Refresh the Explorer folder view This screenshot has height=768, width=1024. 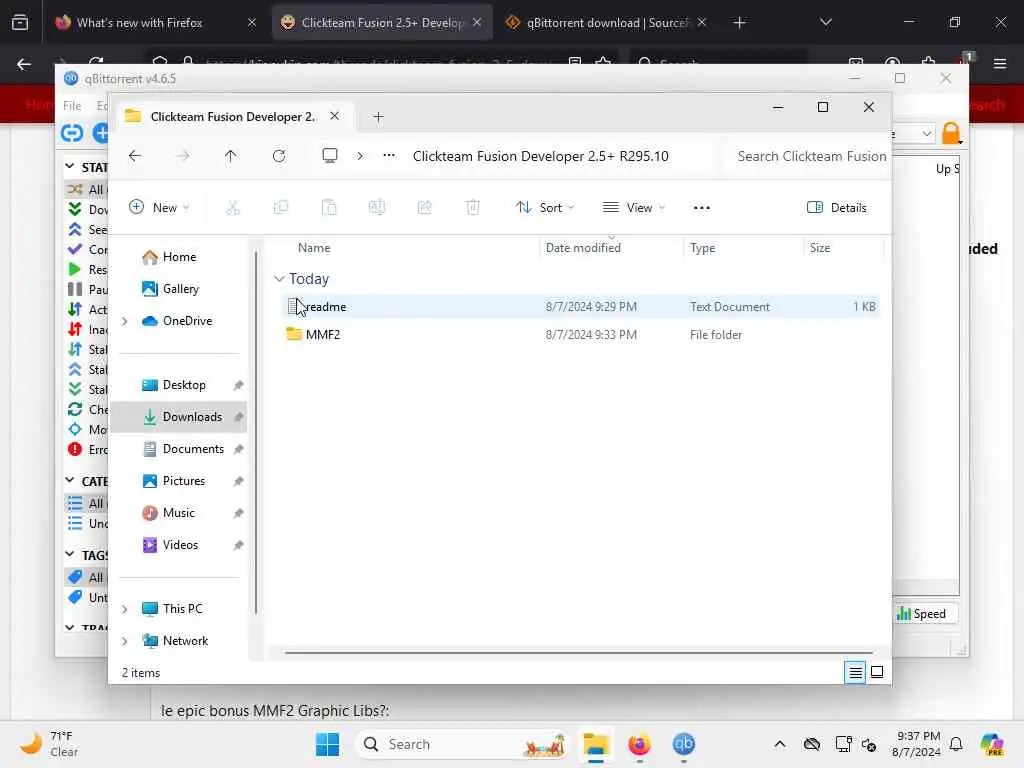coord(279,156)
